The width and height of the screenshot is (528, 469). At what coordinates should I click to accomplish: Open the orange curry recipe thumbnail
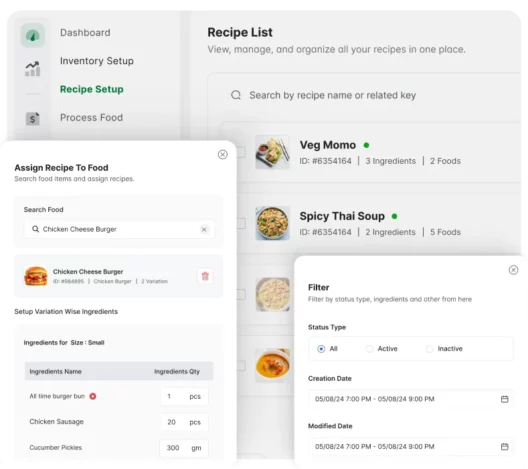coord(272,365)
